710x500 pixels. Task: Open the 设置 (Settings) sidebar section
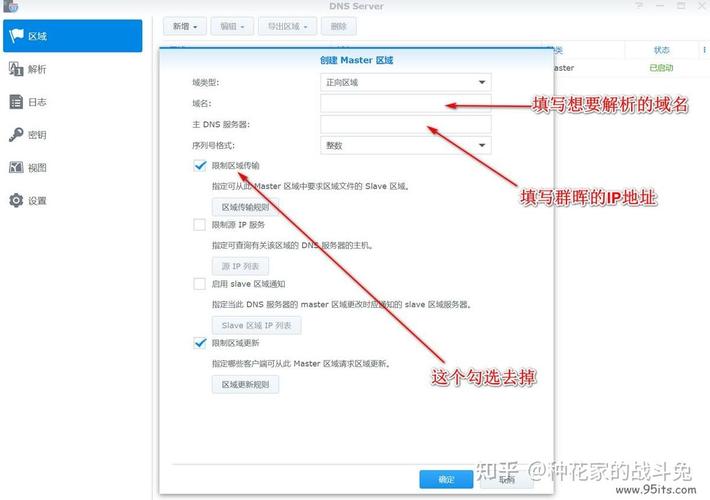pos(72,200)
